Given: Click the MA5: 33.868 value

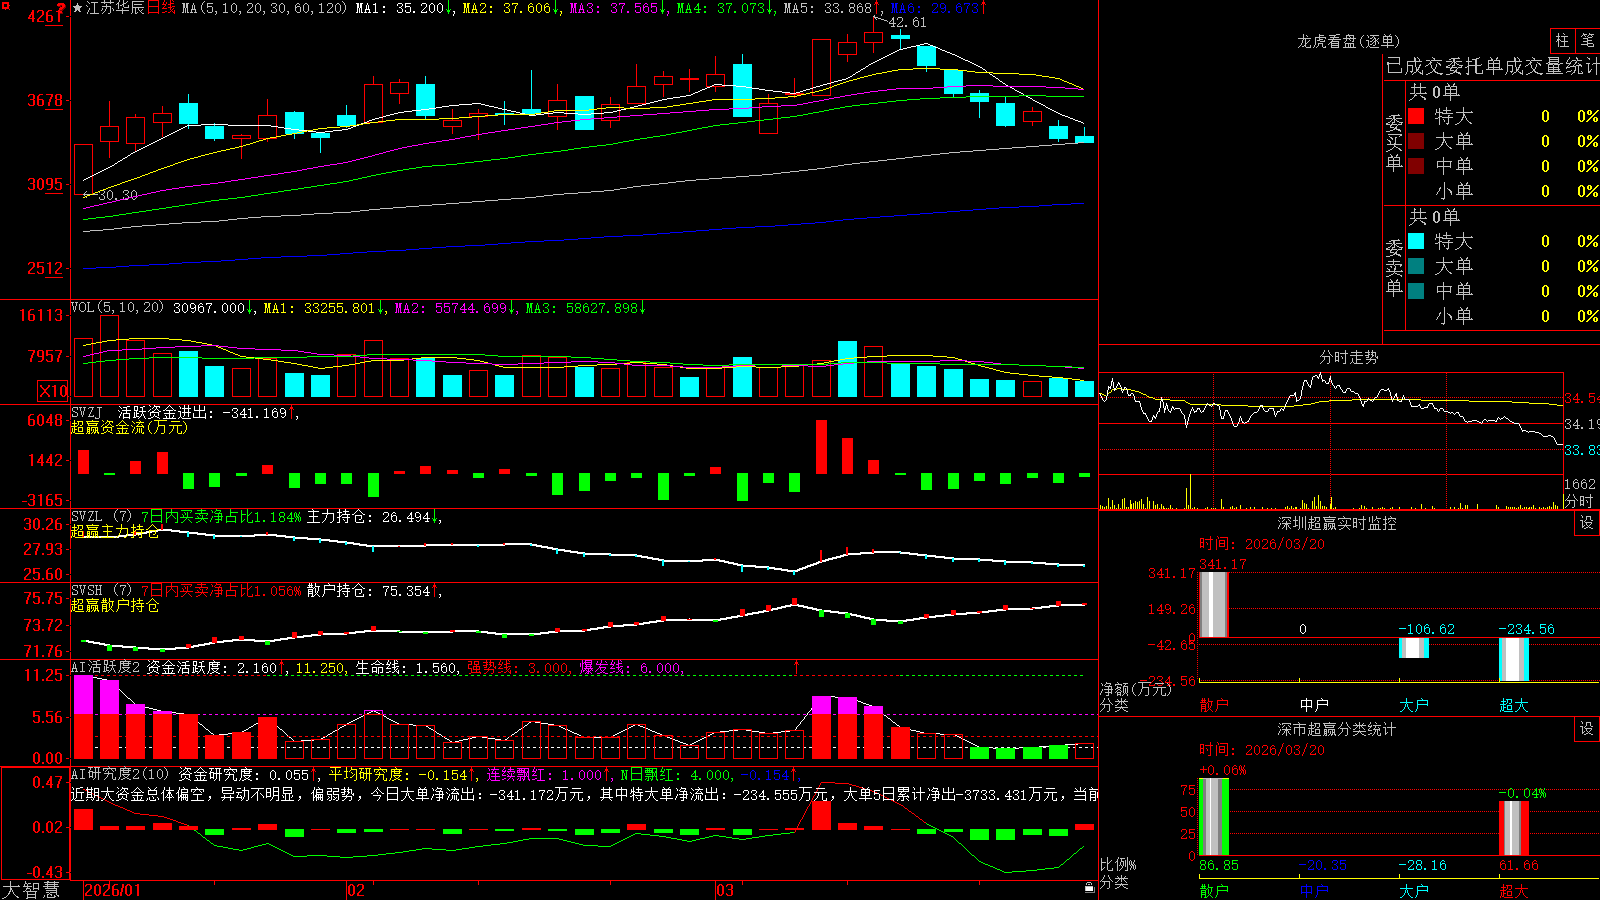Looking at the screenshot, I should 827,8.
